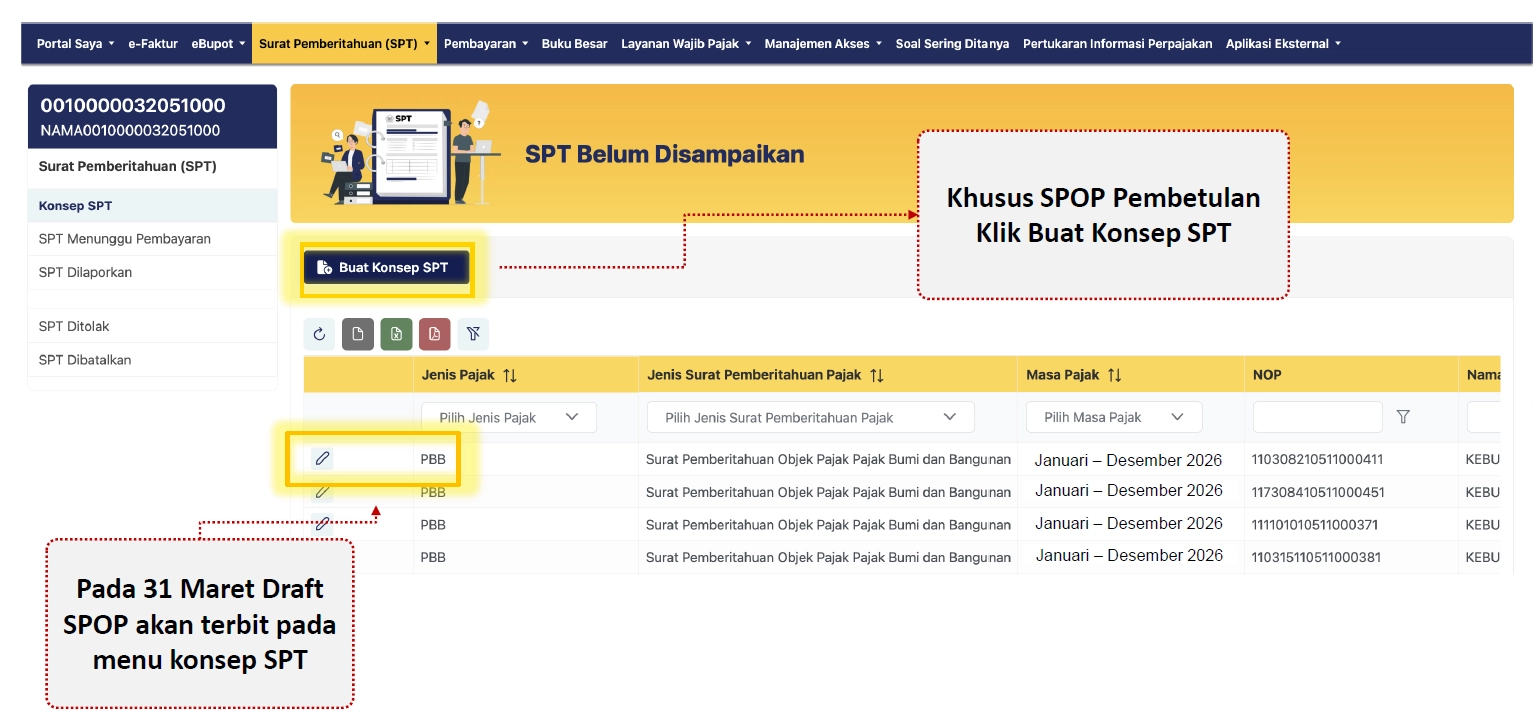The width and height of the screenshot is (1537, 723).
Task: Select SPT Dilaporkan in the sidebar
Action: click(x=86, y=272)
